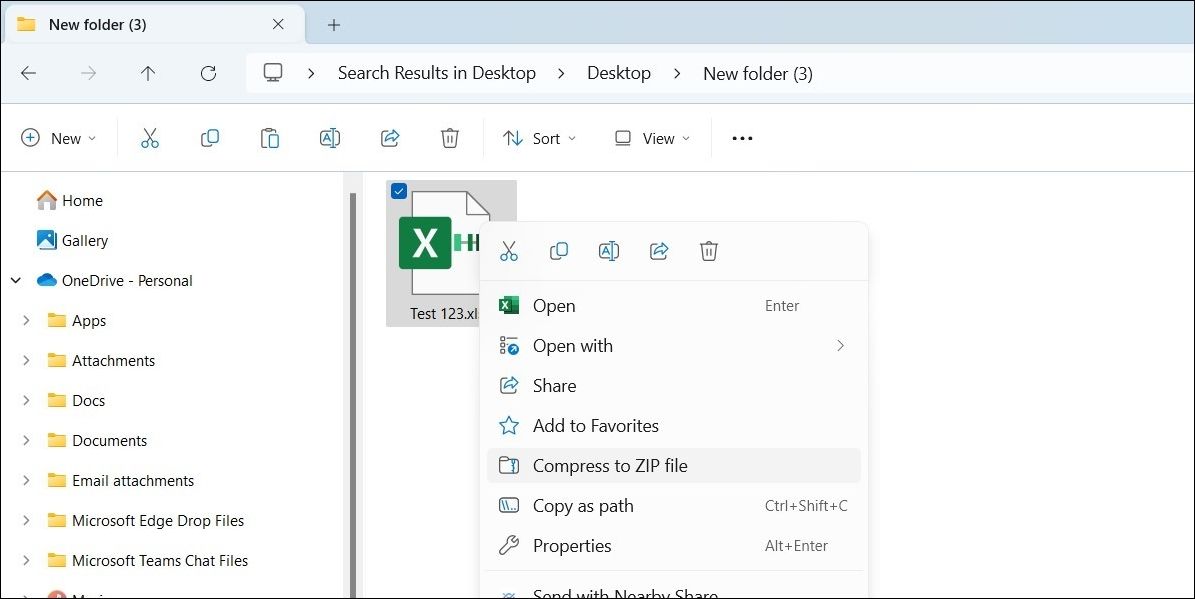Select the Cut icon in the toolbar
The height and width of the screenshot is (599, 1195).
(150, 137)
